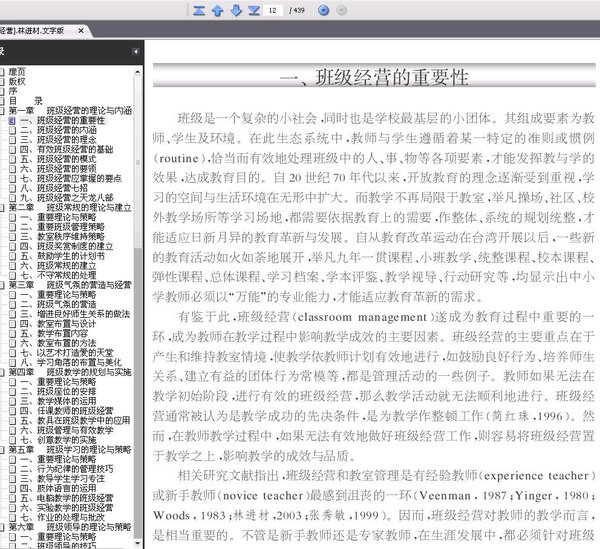Click the bookmark list scroll-down arrow
The width and height of the screenshot is (600, 549).
(x=138, y=543)
